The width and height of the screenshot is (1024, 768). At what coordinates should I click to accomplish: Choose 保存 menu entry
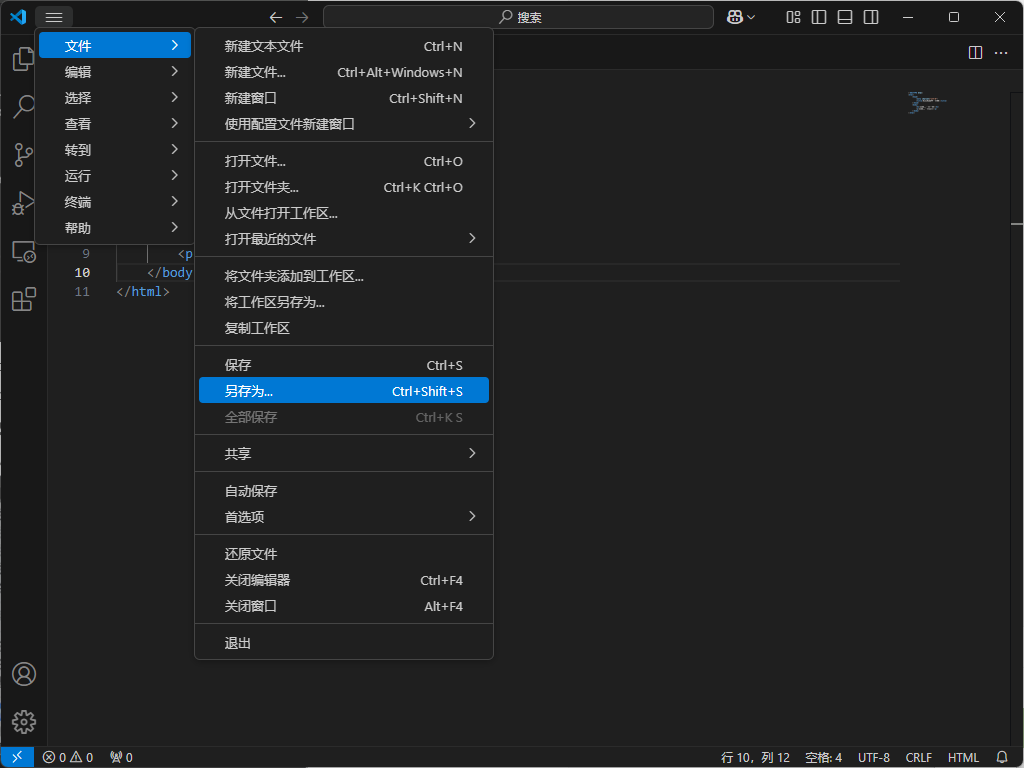pyautogui.click(x=344, y=365)
